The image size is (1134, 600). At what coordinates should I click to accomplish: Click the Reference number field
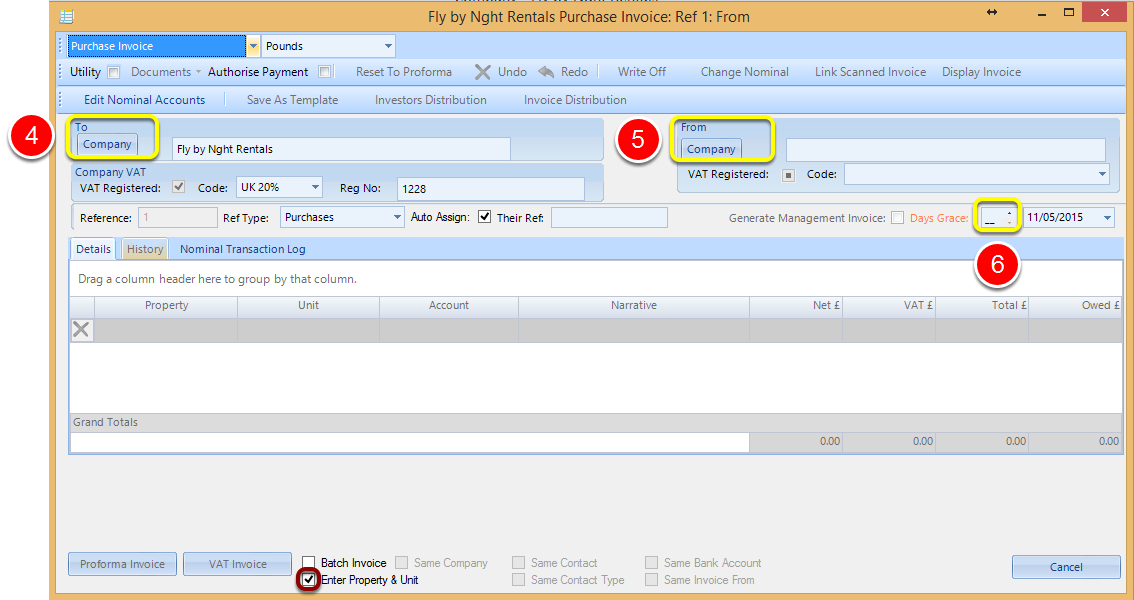(178, 218)
